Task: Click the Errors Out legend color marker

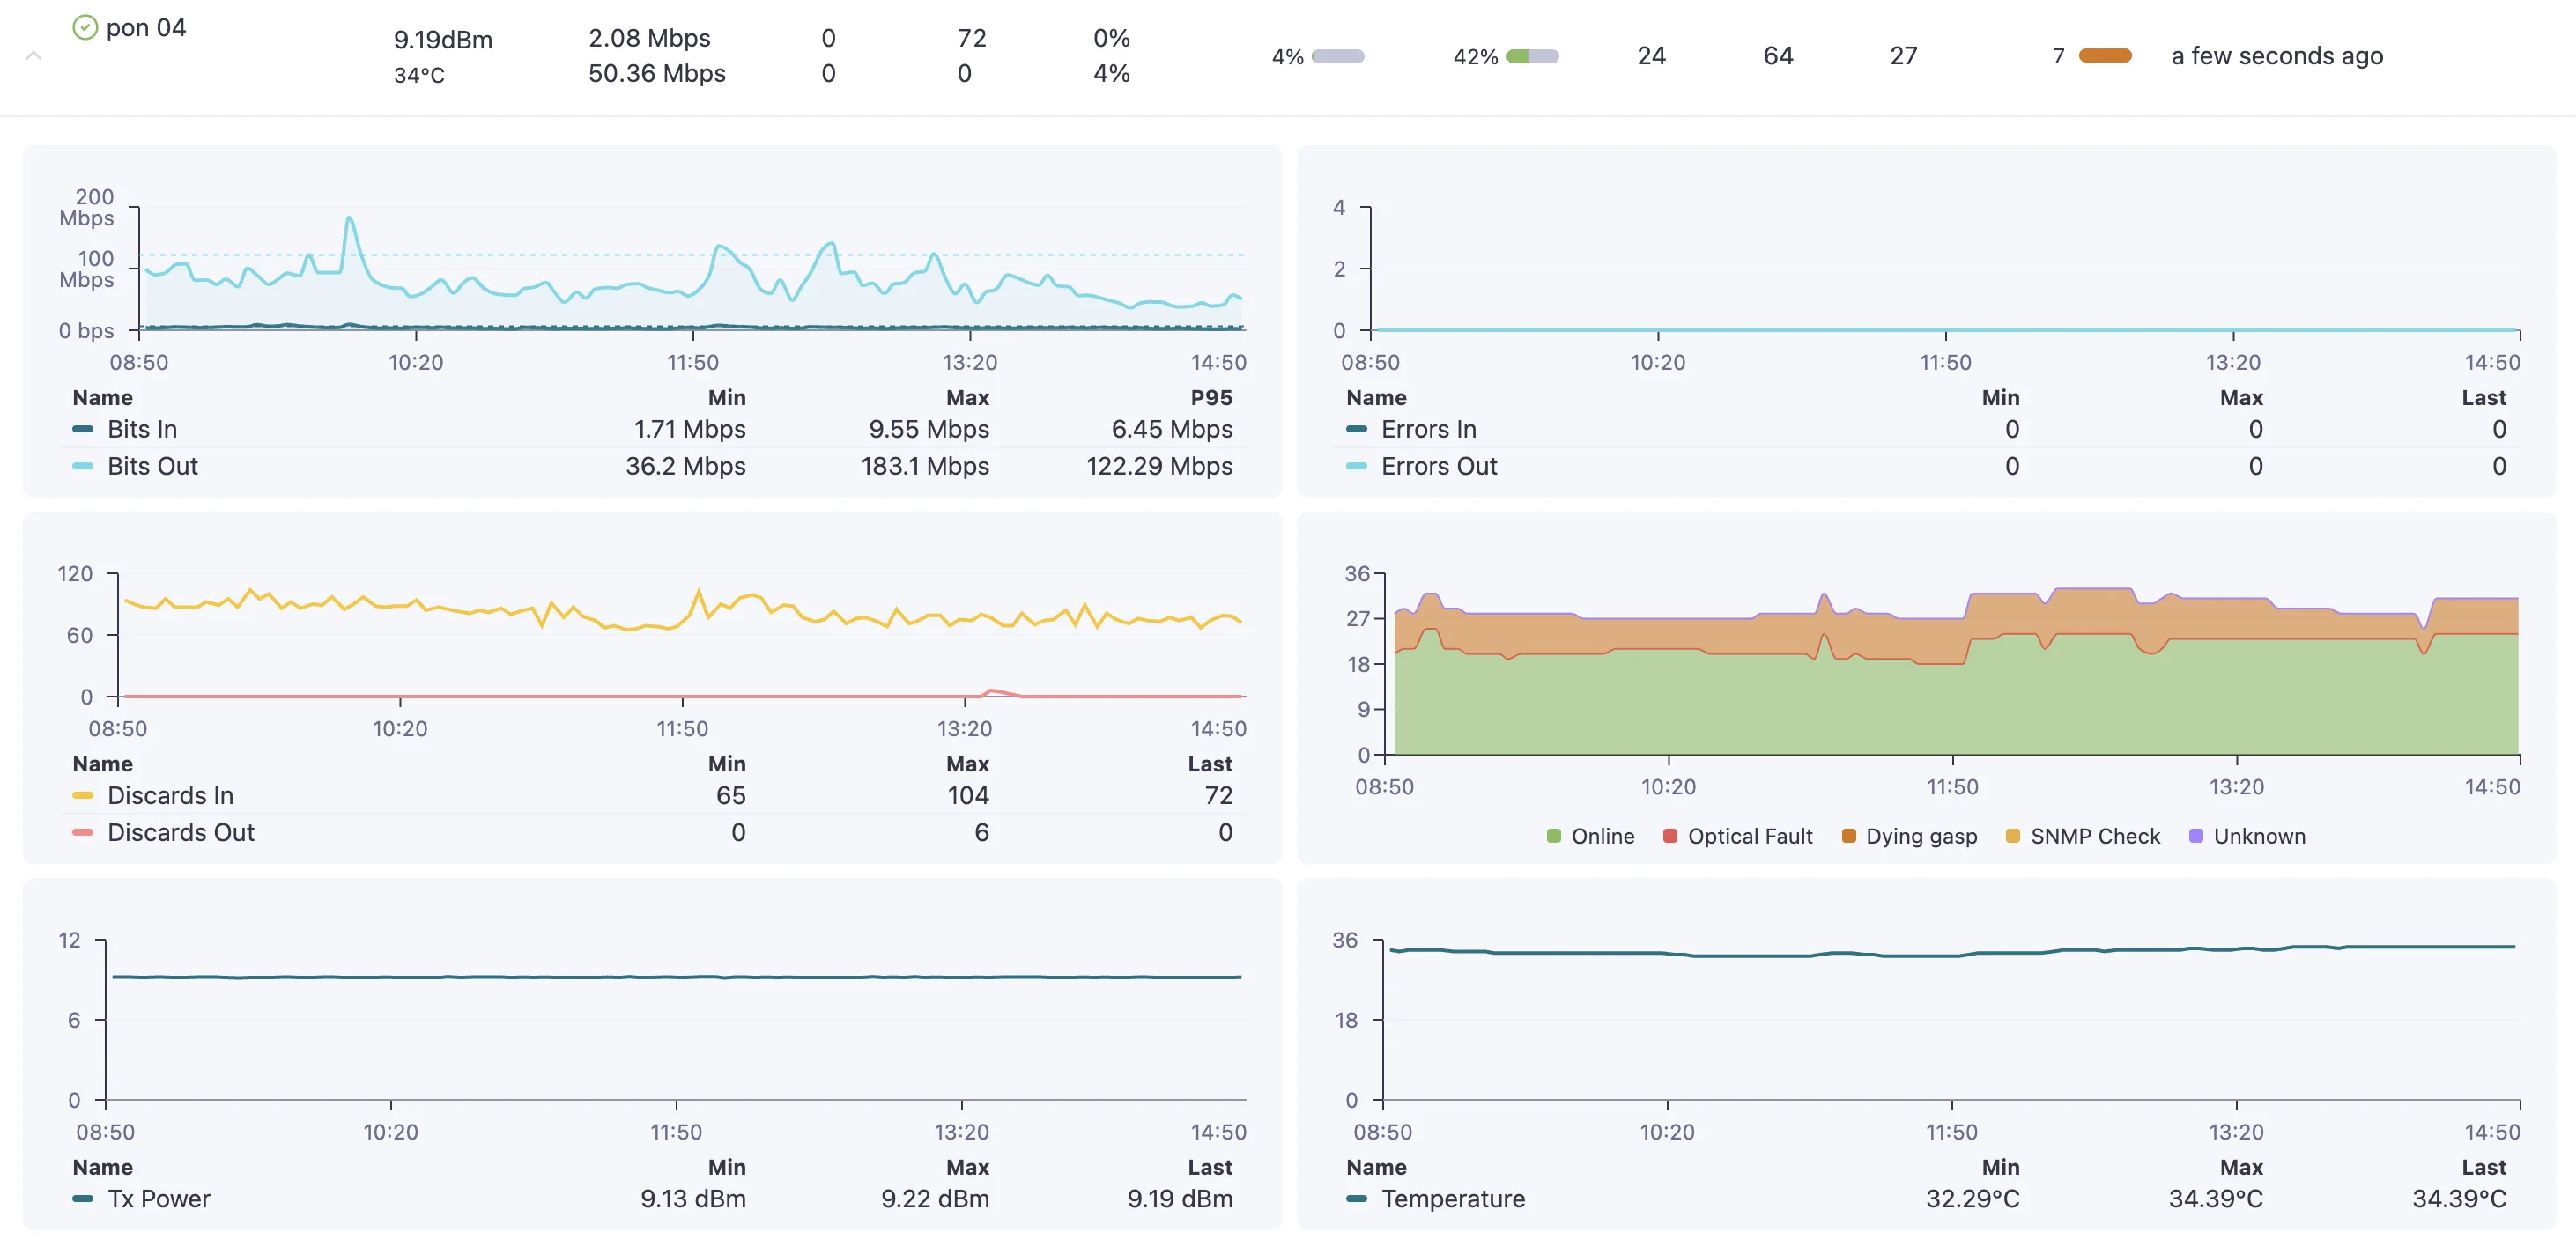Action: pos(1357,466)
